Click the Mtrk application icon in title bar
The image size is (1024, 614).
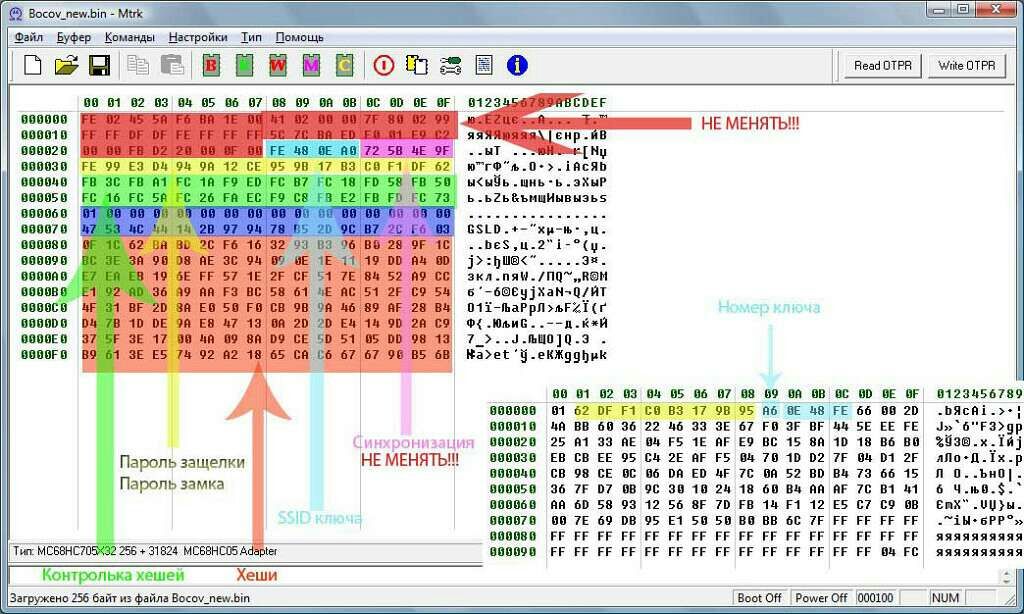(x=16, y=13)
